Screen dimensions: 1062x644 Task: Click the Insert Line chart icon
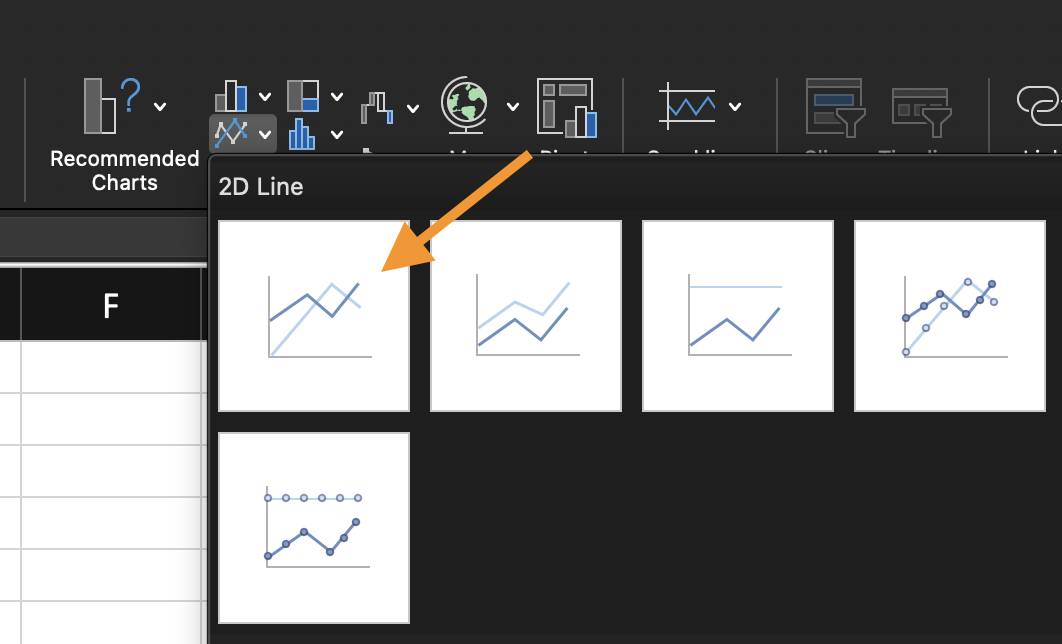(231, 132)
